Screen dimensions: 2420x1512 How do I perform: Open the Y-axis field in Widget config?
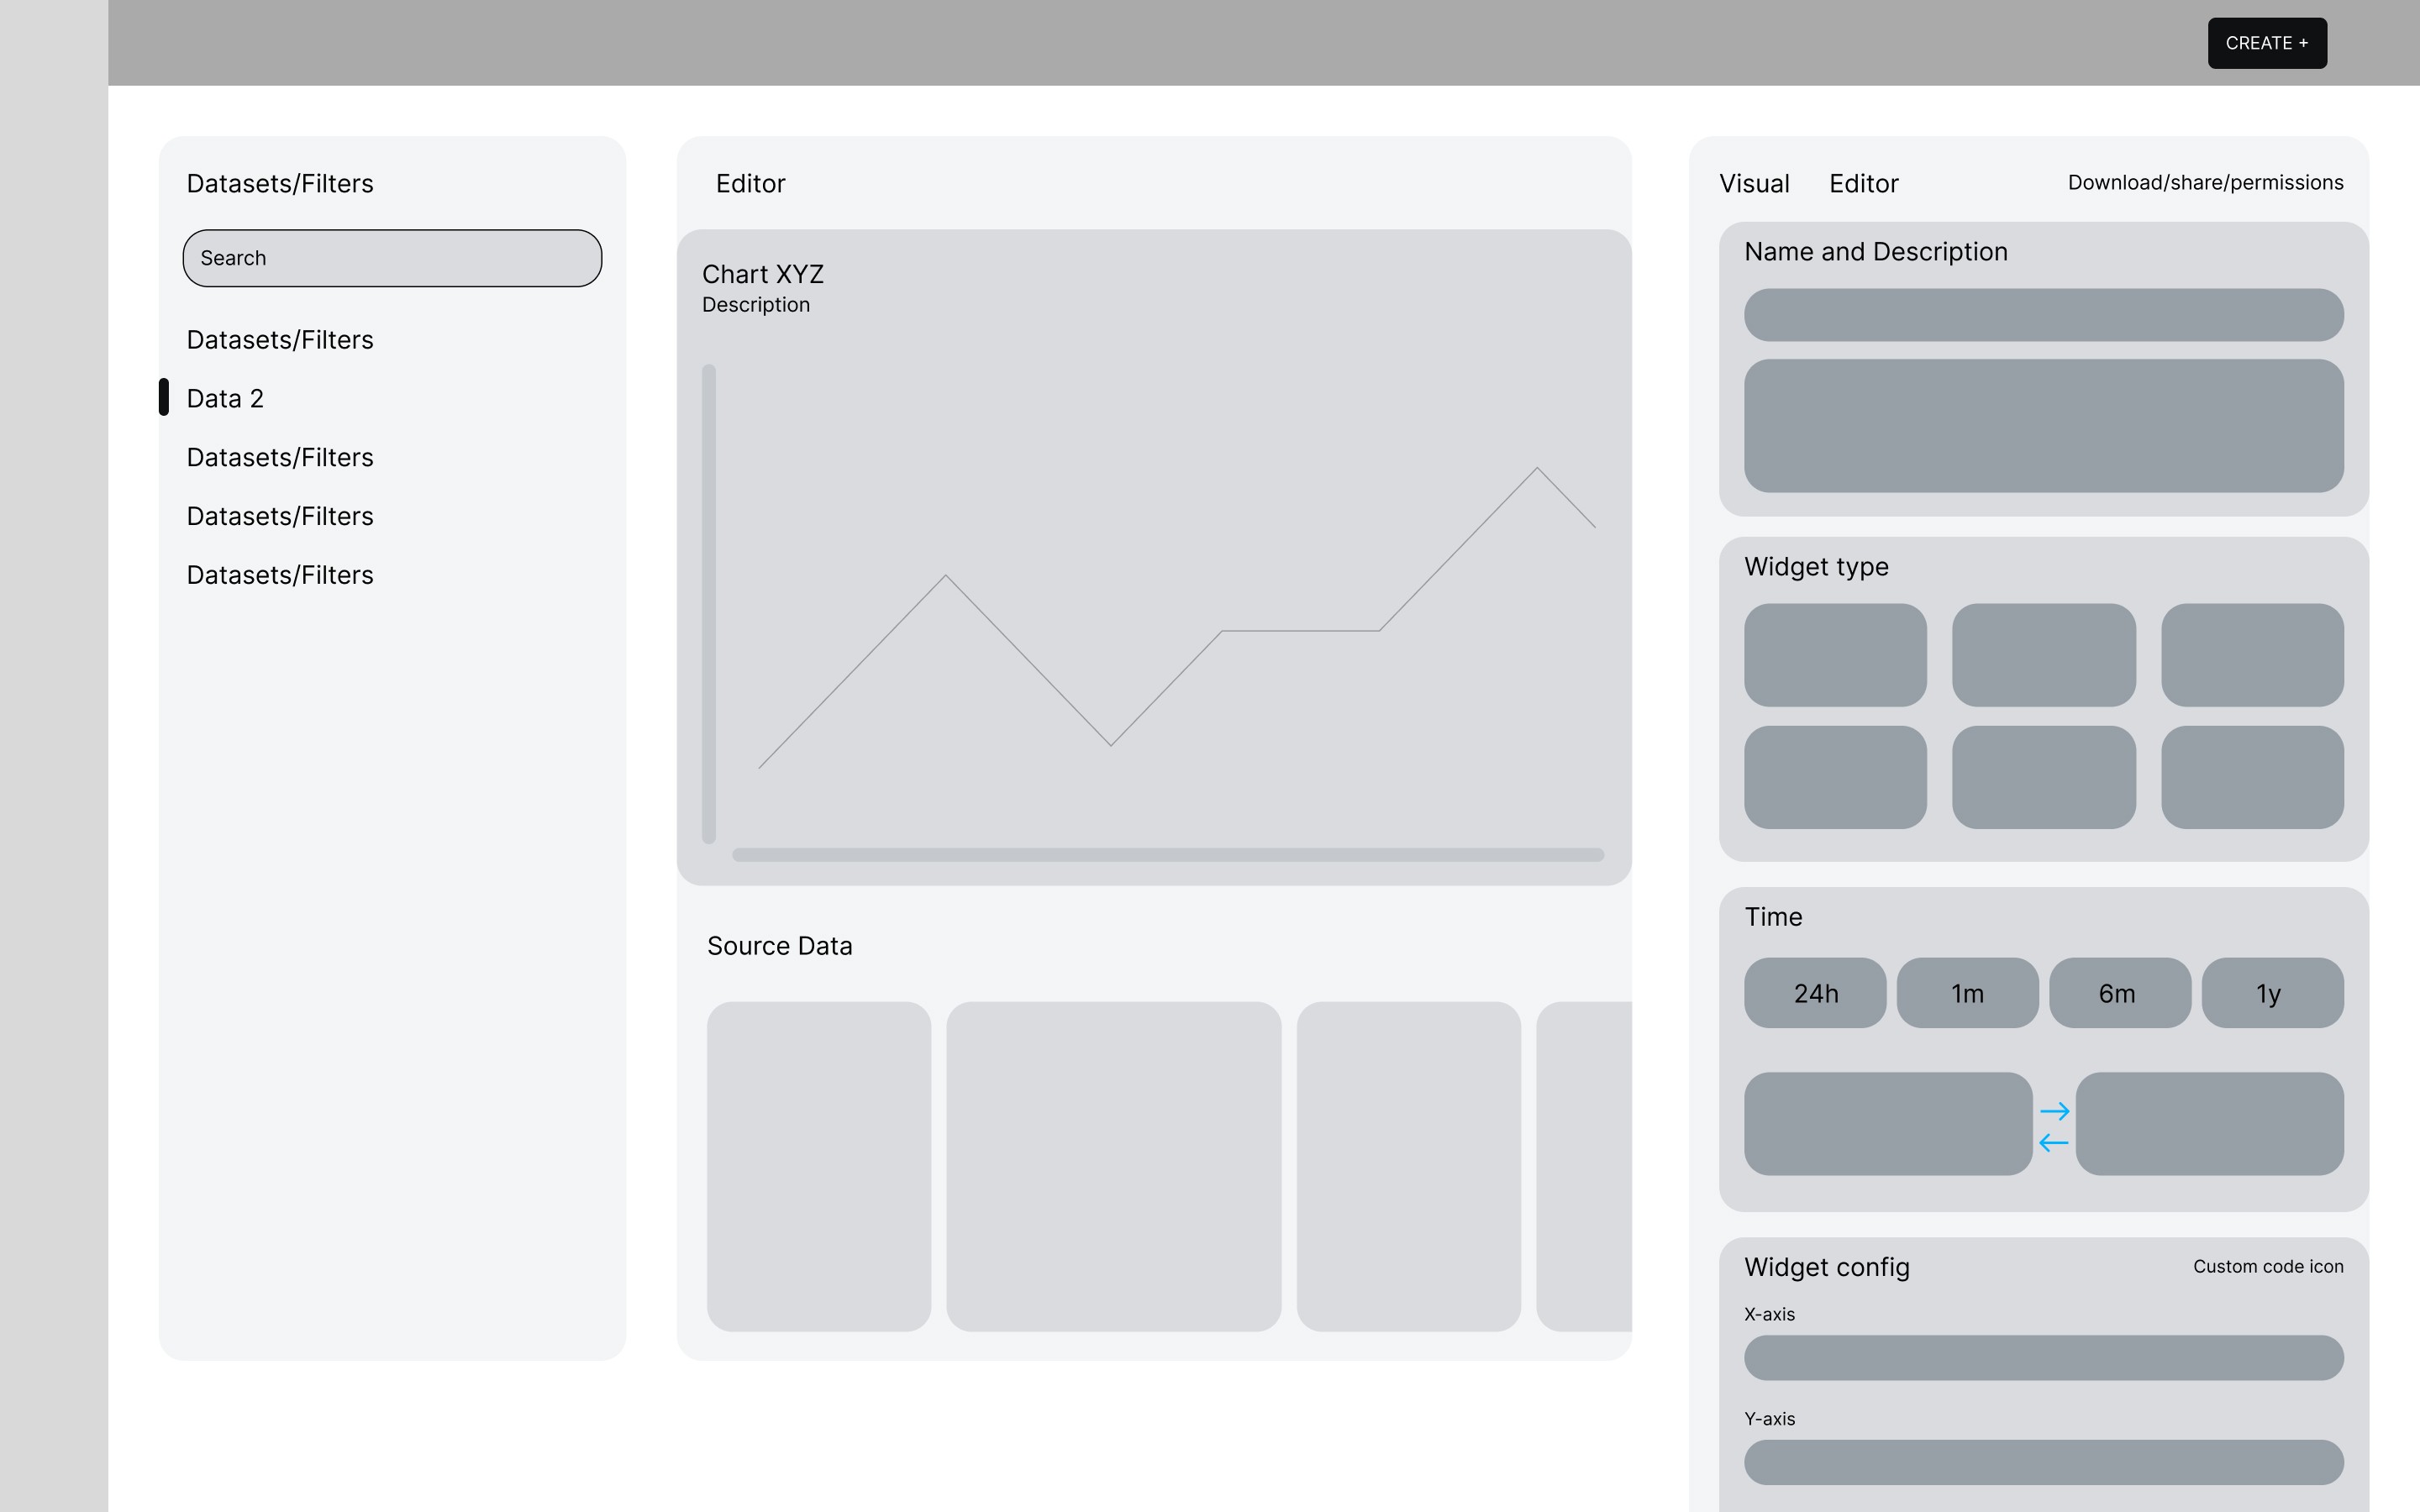coord(2043,1462)
